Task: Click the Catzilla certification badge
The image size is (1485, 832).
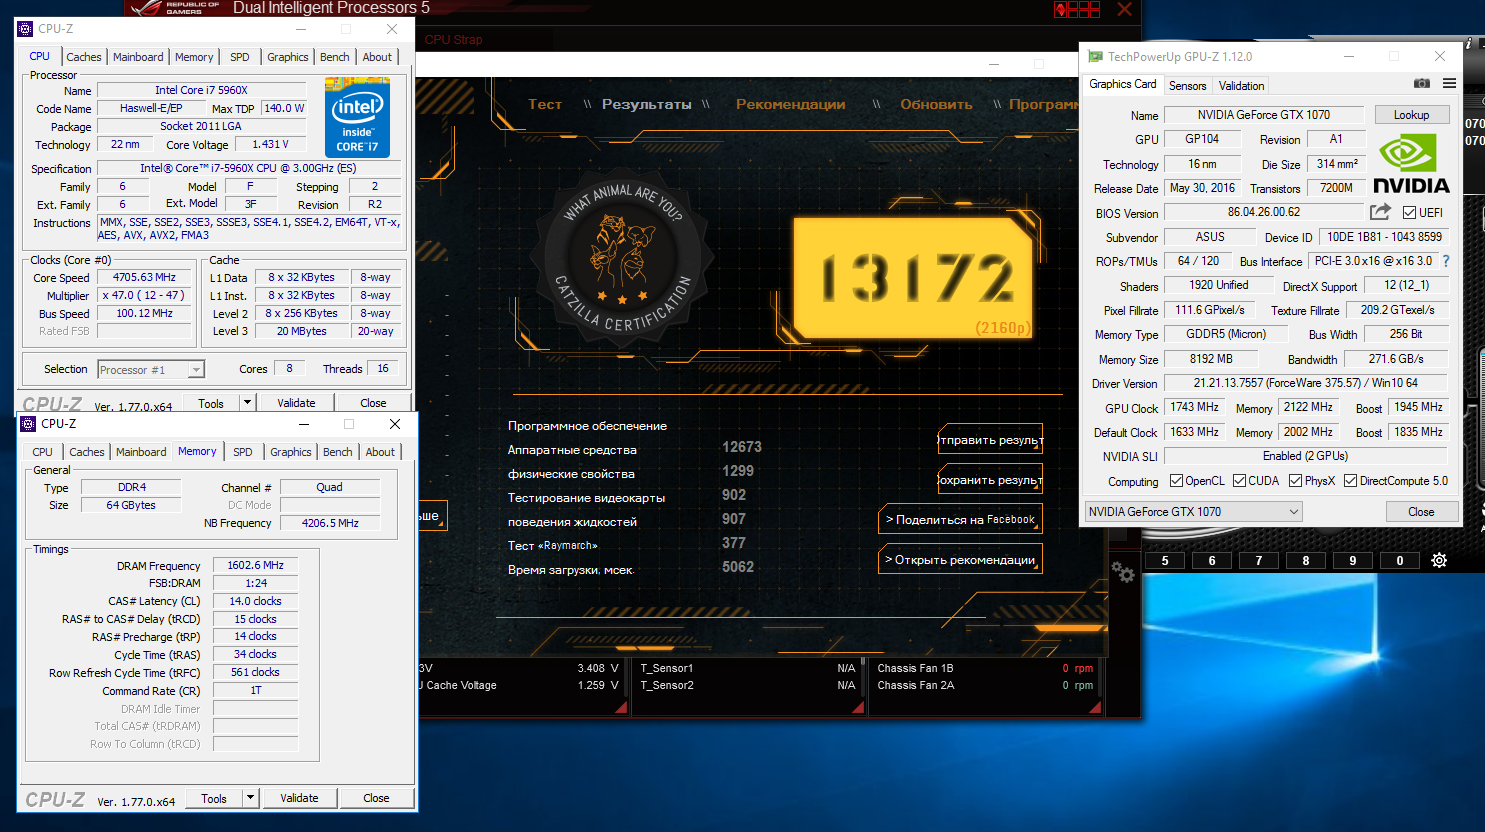Action: 622,260
